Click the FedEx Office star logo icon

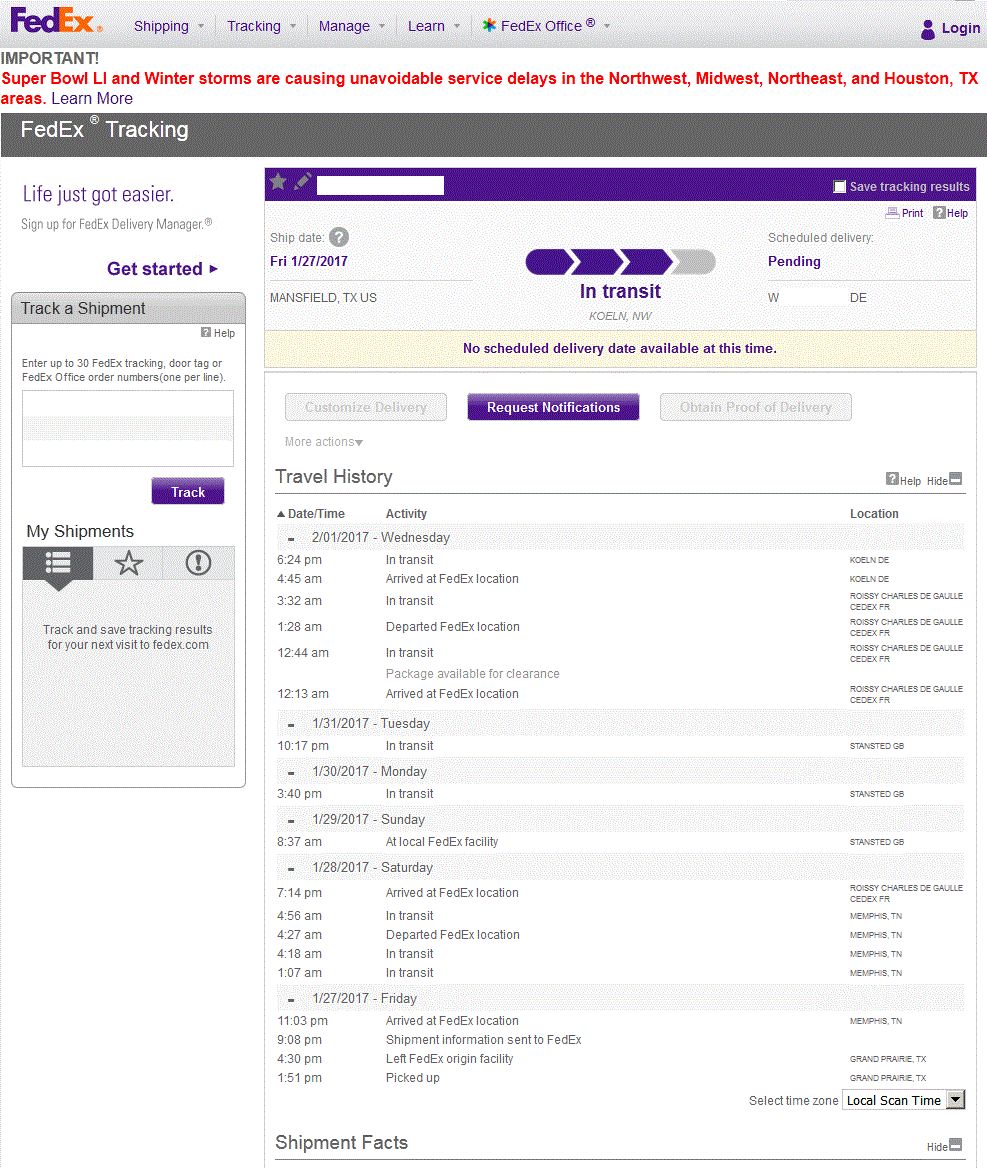coord(489,26)
